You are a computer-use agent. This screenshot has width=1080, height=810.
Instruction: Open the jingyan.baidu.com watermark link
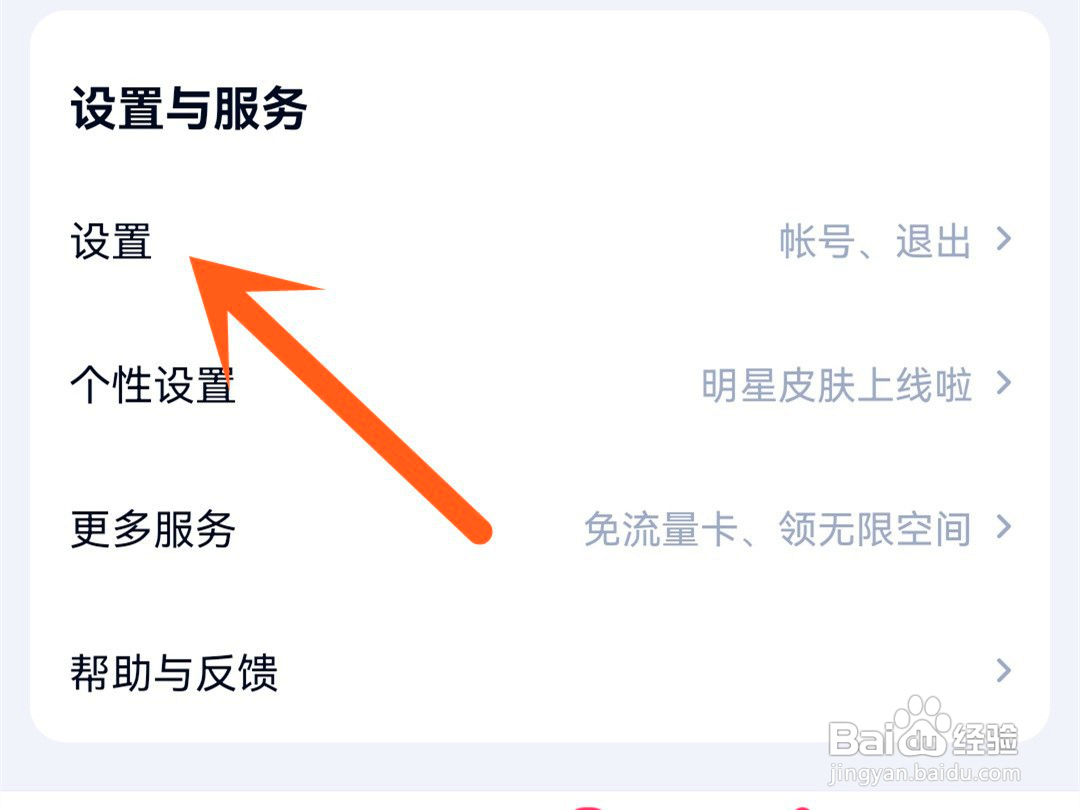[x=924, y=773]
